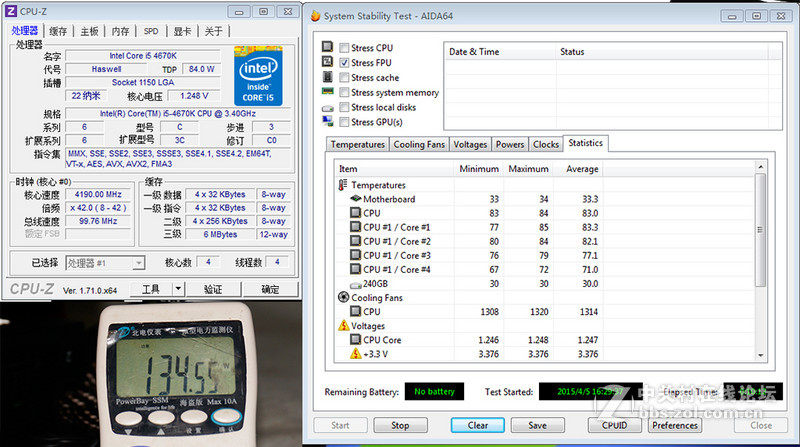Click the Clear button
Image resolution: width=800 pixels, height=447 pixels.
point(478,425)
